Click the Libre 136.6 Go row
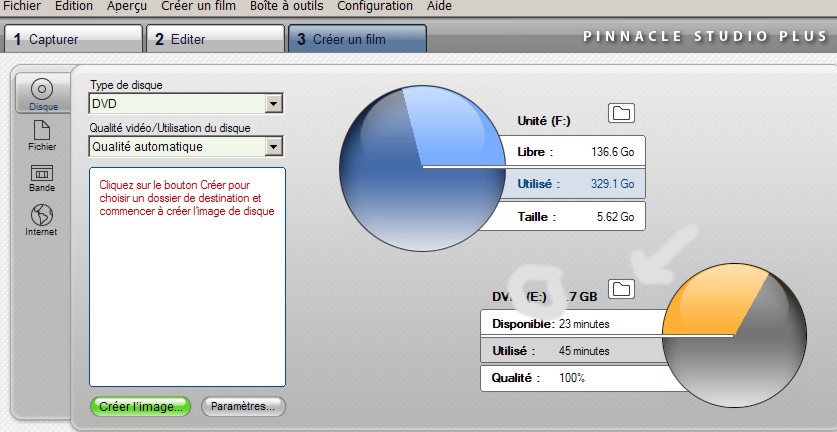 point(575,152)
